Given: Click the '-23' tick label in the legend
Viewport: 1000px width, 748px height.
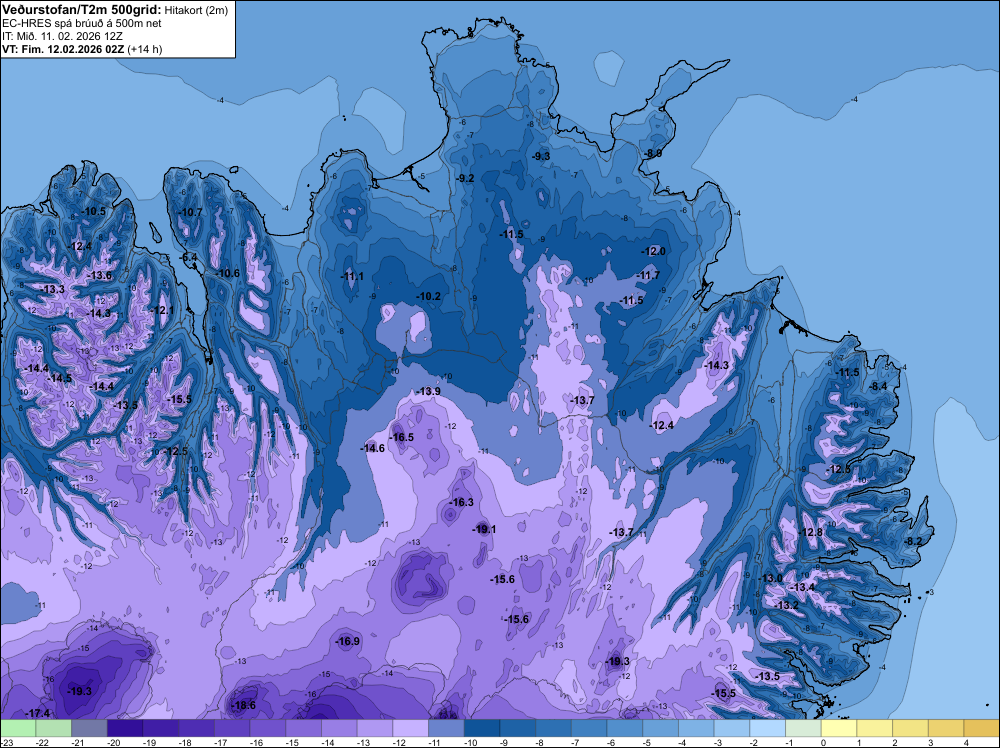Looking at the screenshot, I should pyautogui.click(x=8, y=742).
